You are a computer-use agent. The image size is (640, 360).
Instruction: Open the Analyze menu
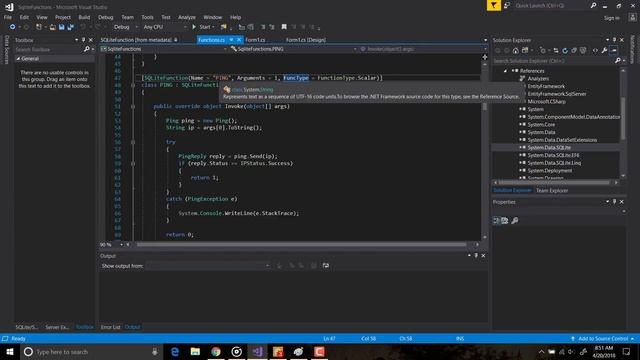187,17
